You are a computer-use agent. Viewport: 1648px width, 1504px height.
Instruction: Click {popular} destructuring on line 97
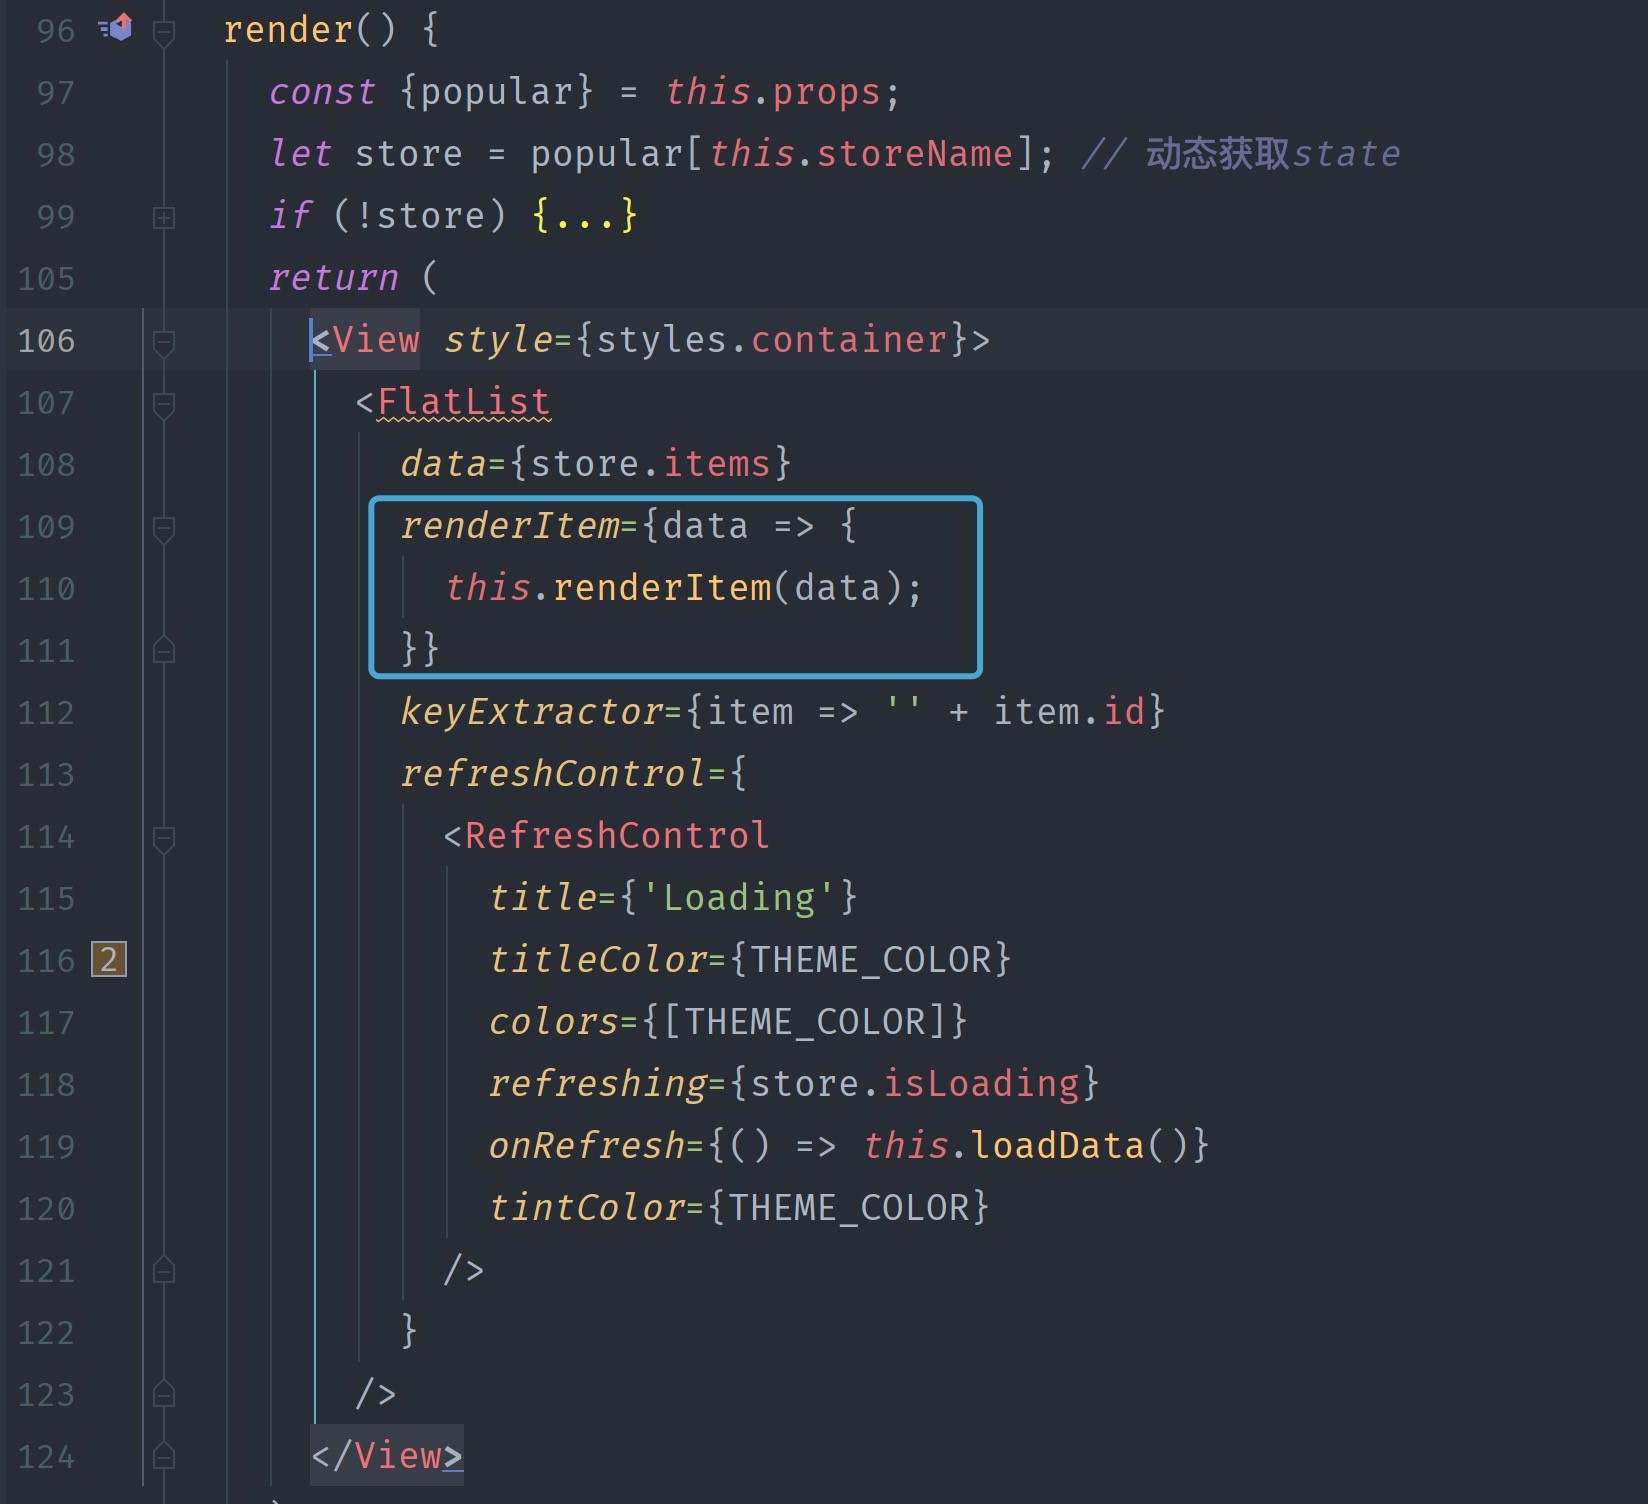tap(498, 92)
